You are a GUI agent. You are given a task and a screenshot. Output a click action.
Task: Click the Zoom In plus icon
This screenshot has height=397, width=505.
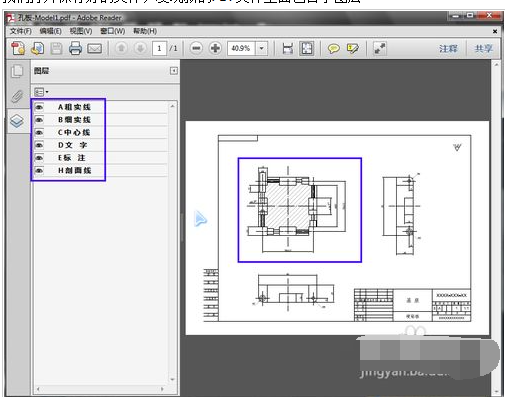pyautogui.click(x=215, y=48)
